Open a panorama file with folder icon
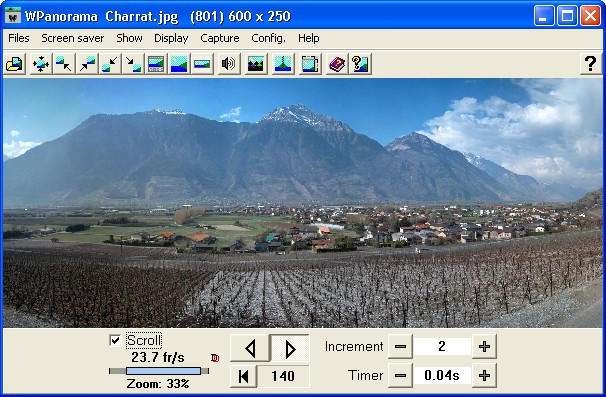 pyautogui.click(x=15, y=64)
